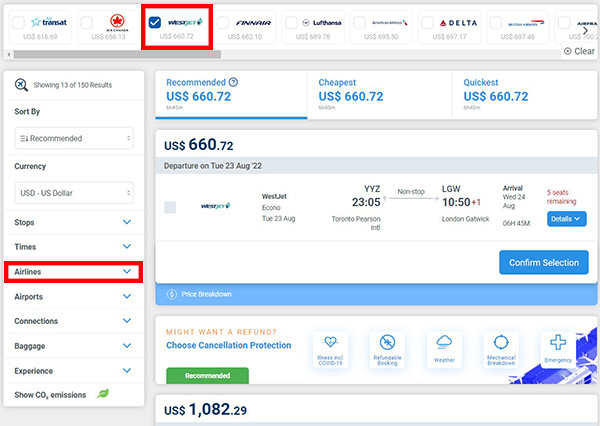Viewport: 600px width, 426px height.
Task: Click '5 seats remaining' text
Action: click(561, 197)
